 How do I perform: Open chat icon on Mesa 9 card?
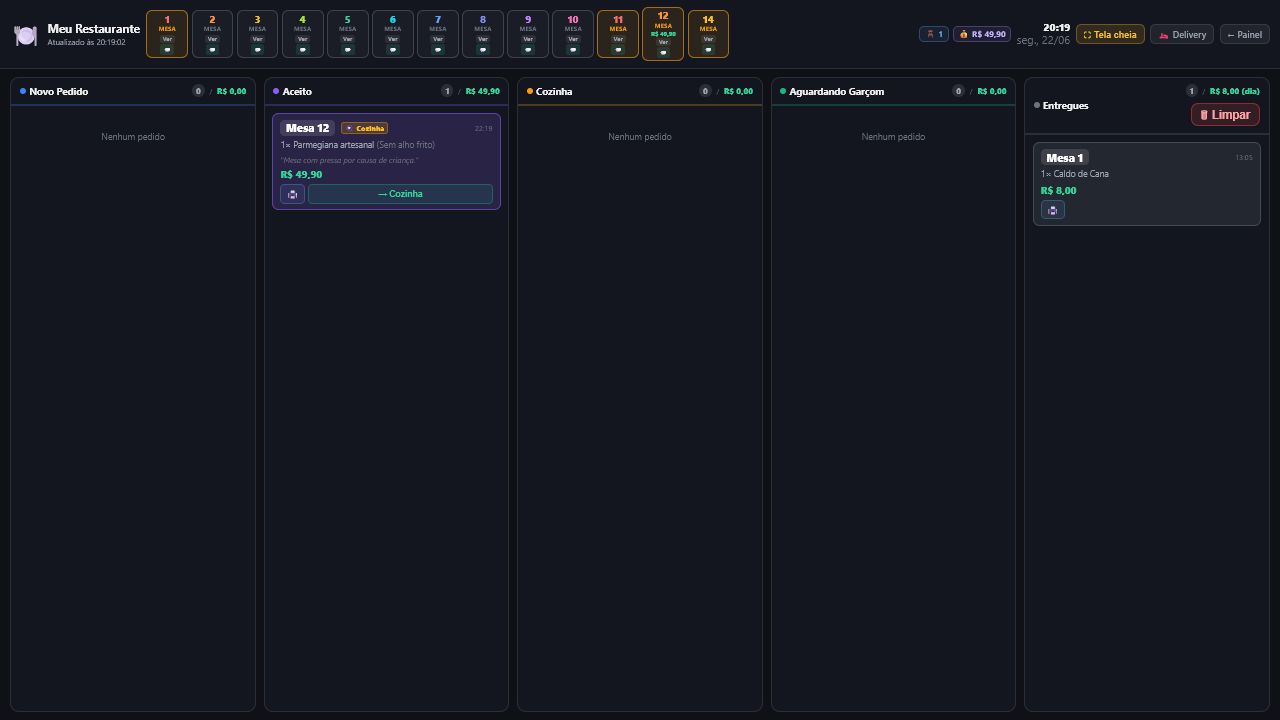tap(527, 49)
